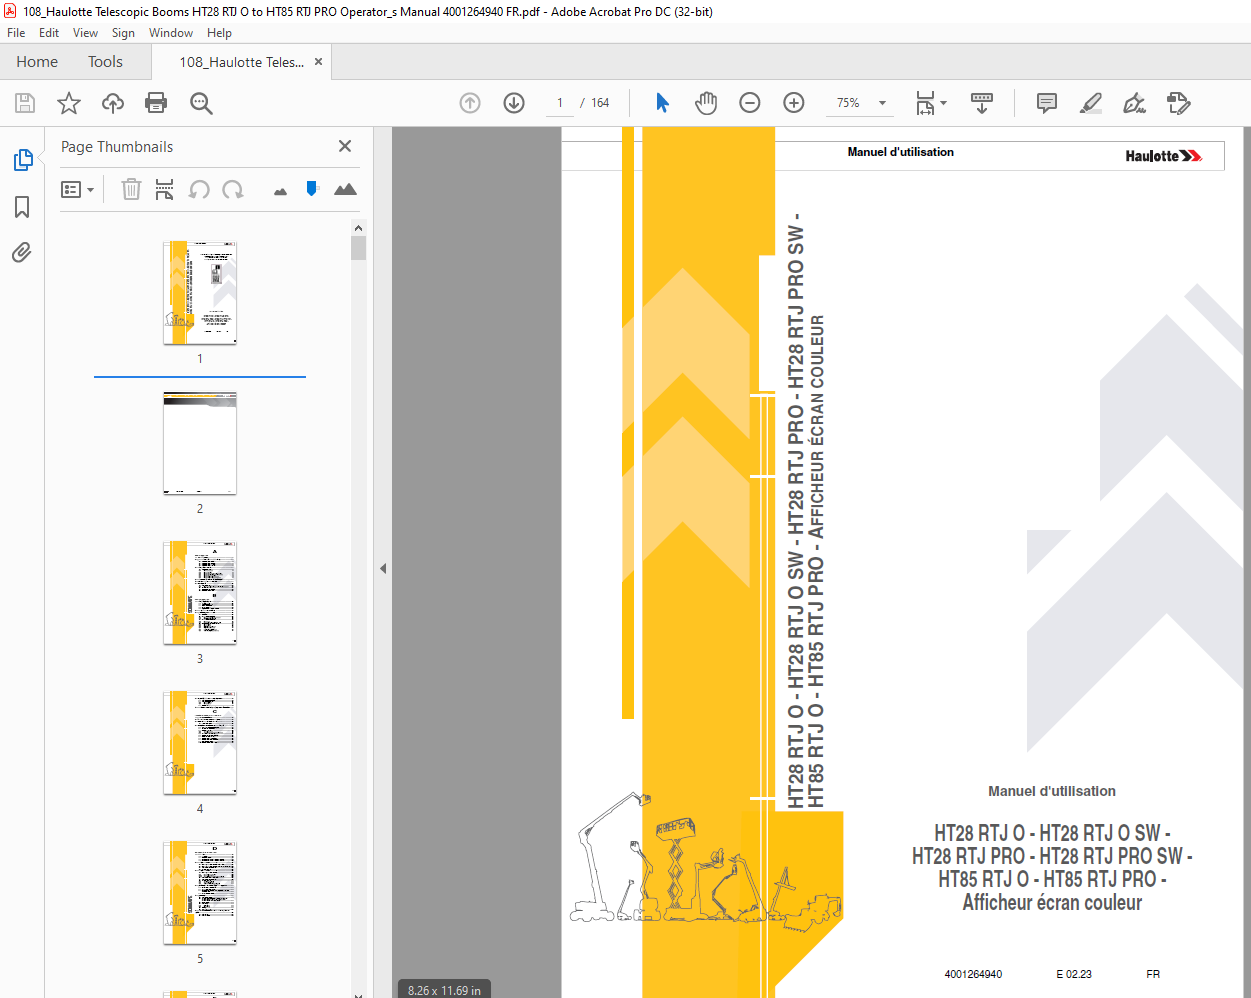The width and height of the screenshot is (1251, 998).
Task: Close the 108_Haulotte document tab
Action: click(x=318, y=62)
